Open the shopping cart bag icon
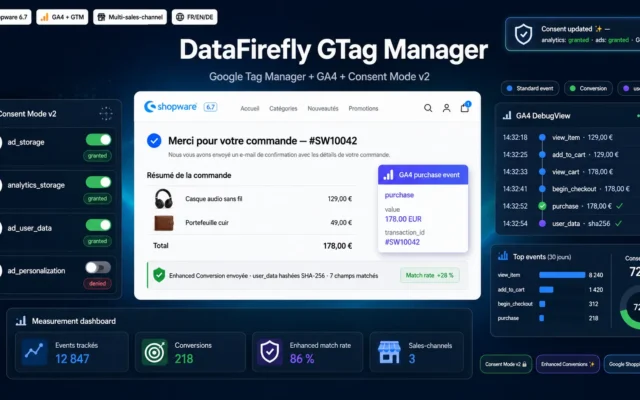The image size is (640, 400). click(465, 107)
